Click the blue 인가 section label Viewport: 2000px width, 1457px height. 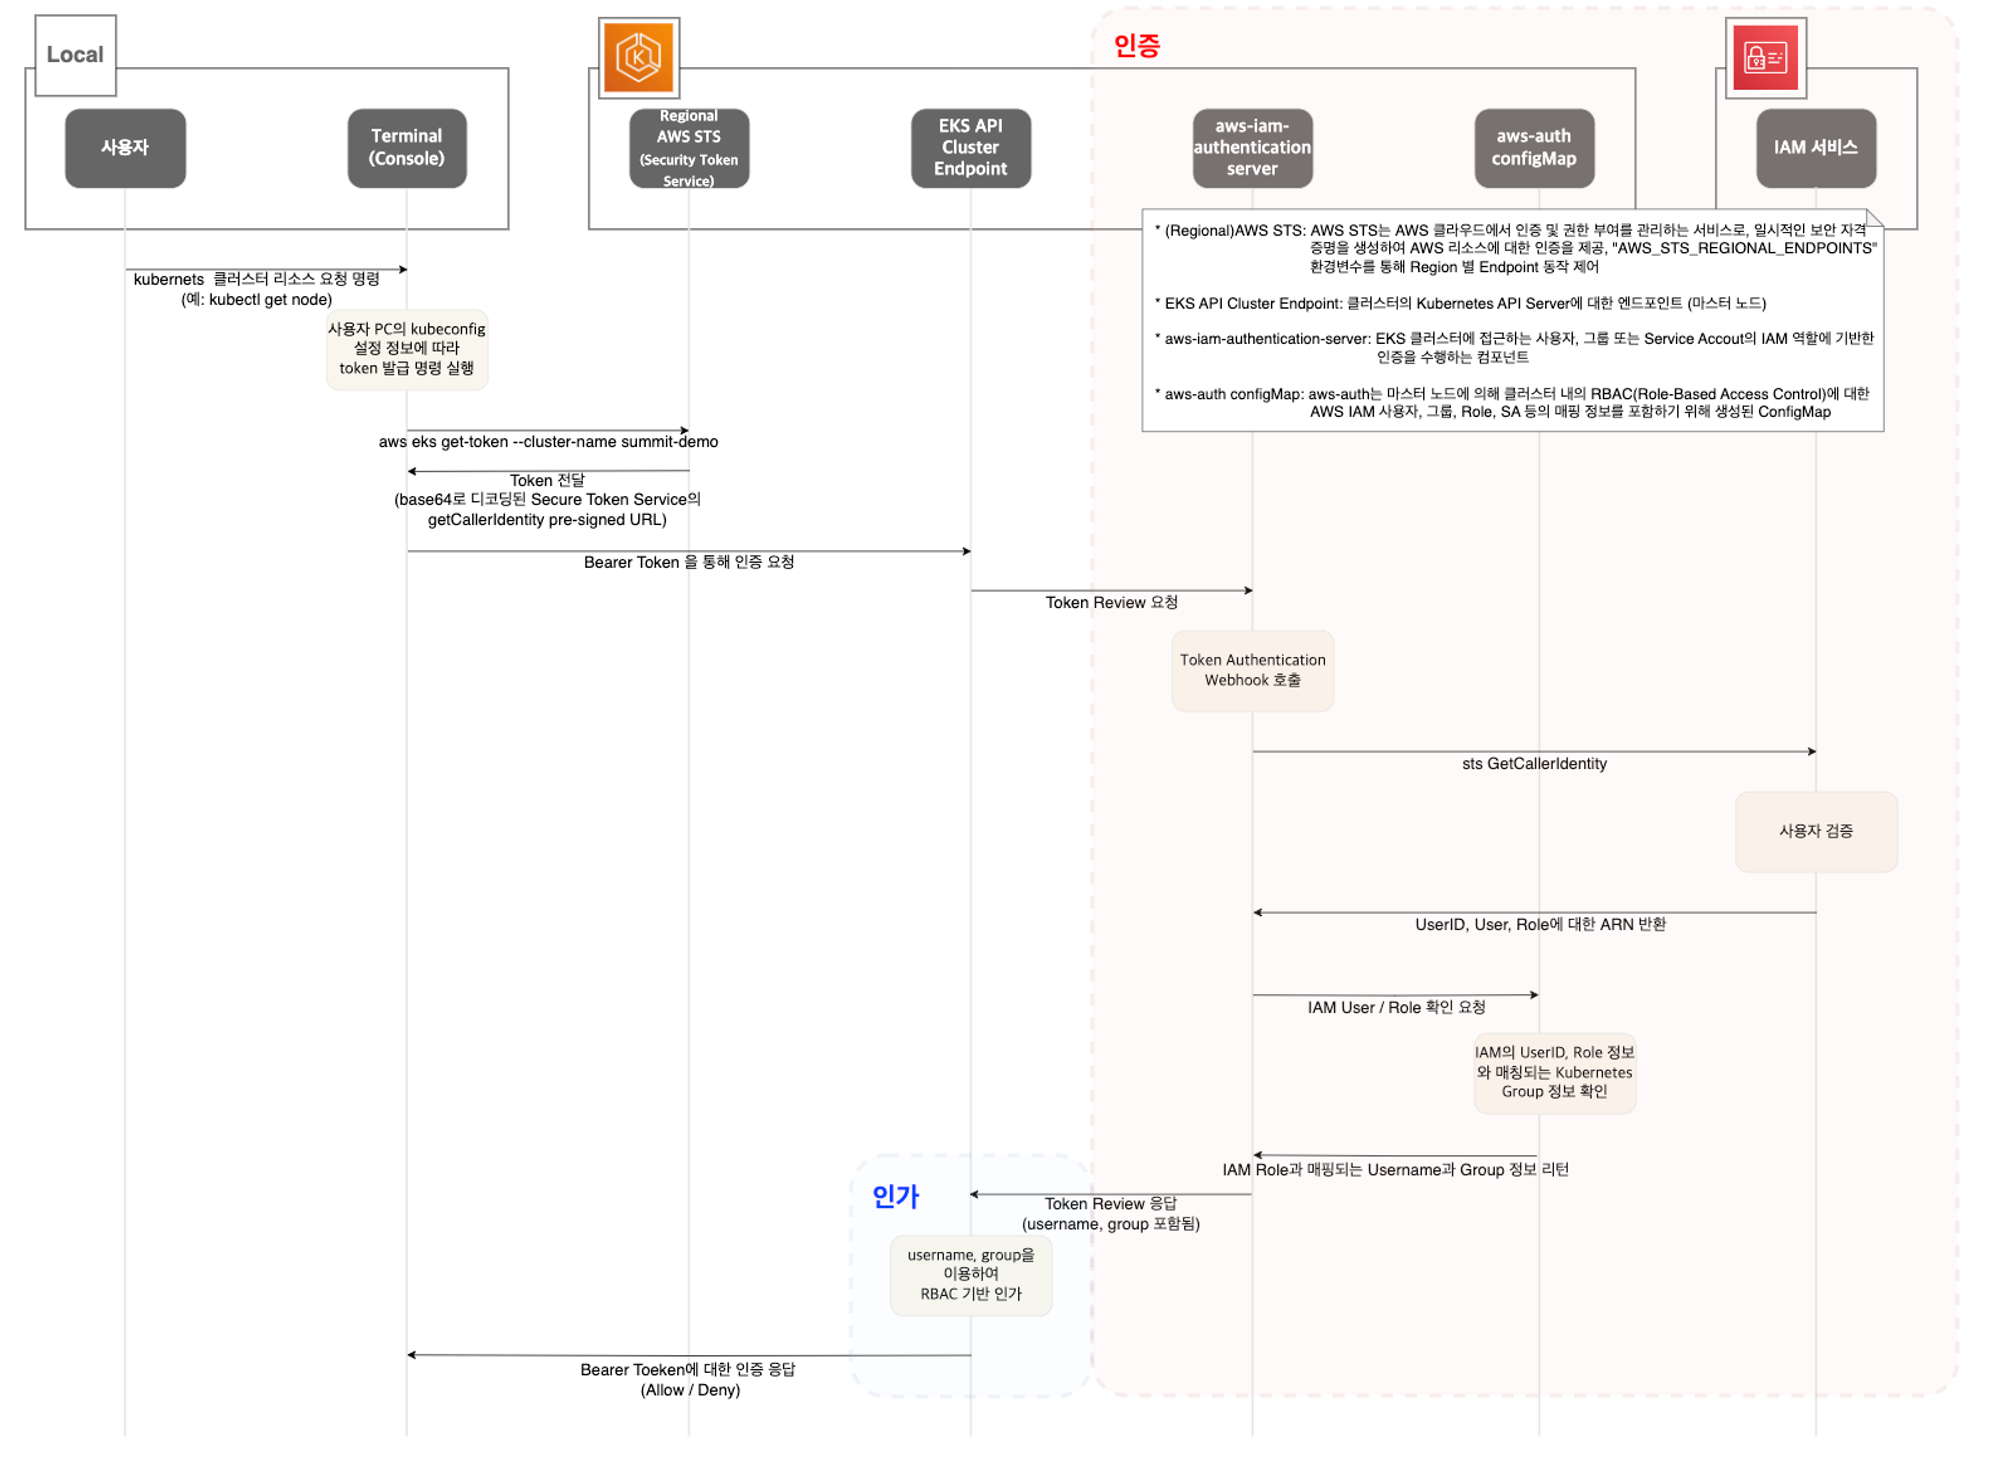tap(895, 1196)
